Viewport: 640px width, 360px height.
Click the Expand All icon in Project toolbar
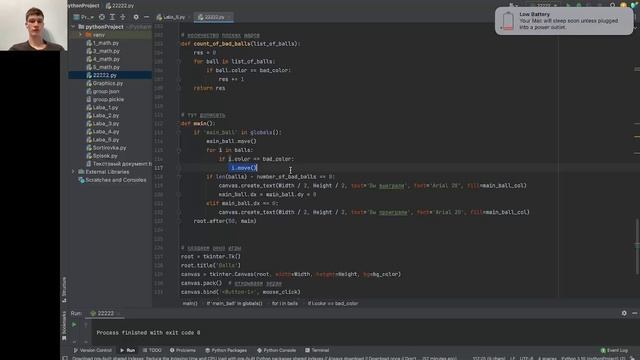(112, 17)
